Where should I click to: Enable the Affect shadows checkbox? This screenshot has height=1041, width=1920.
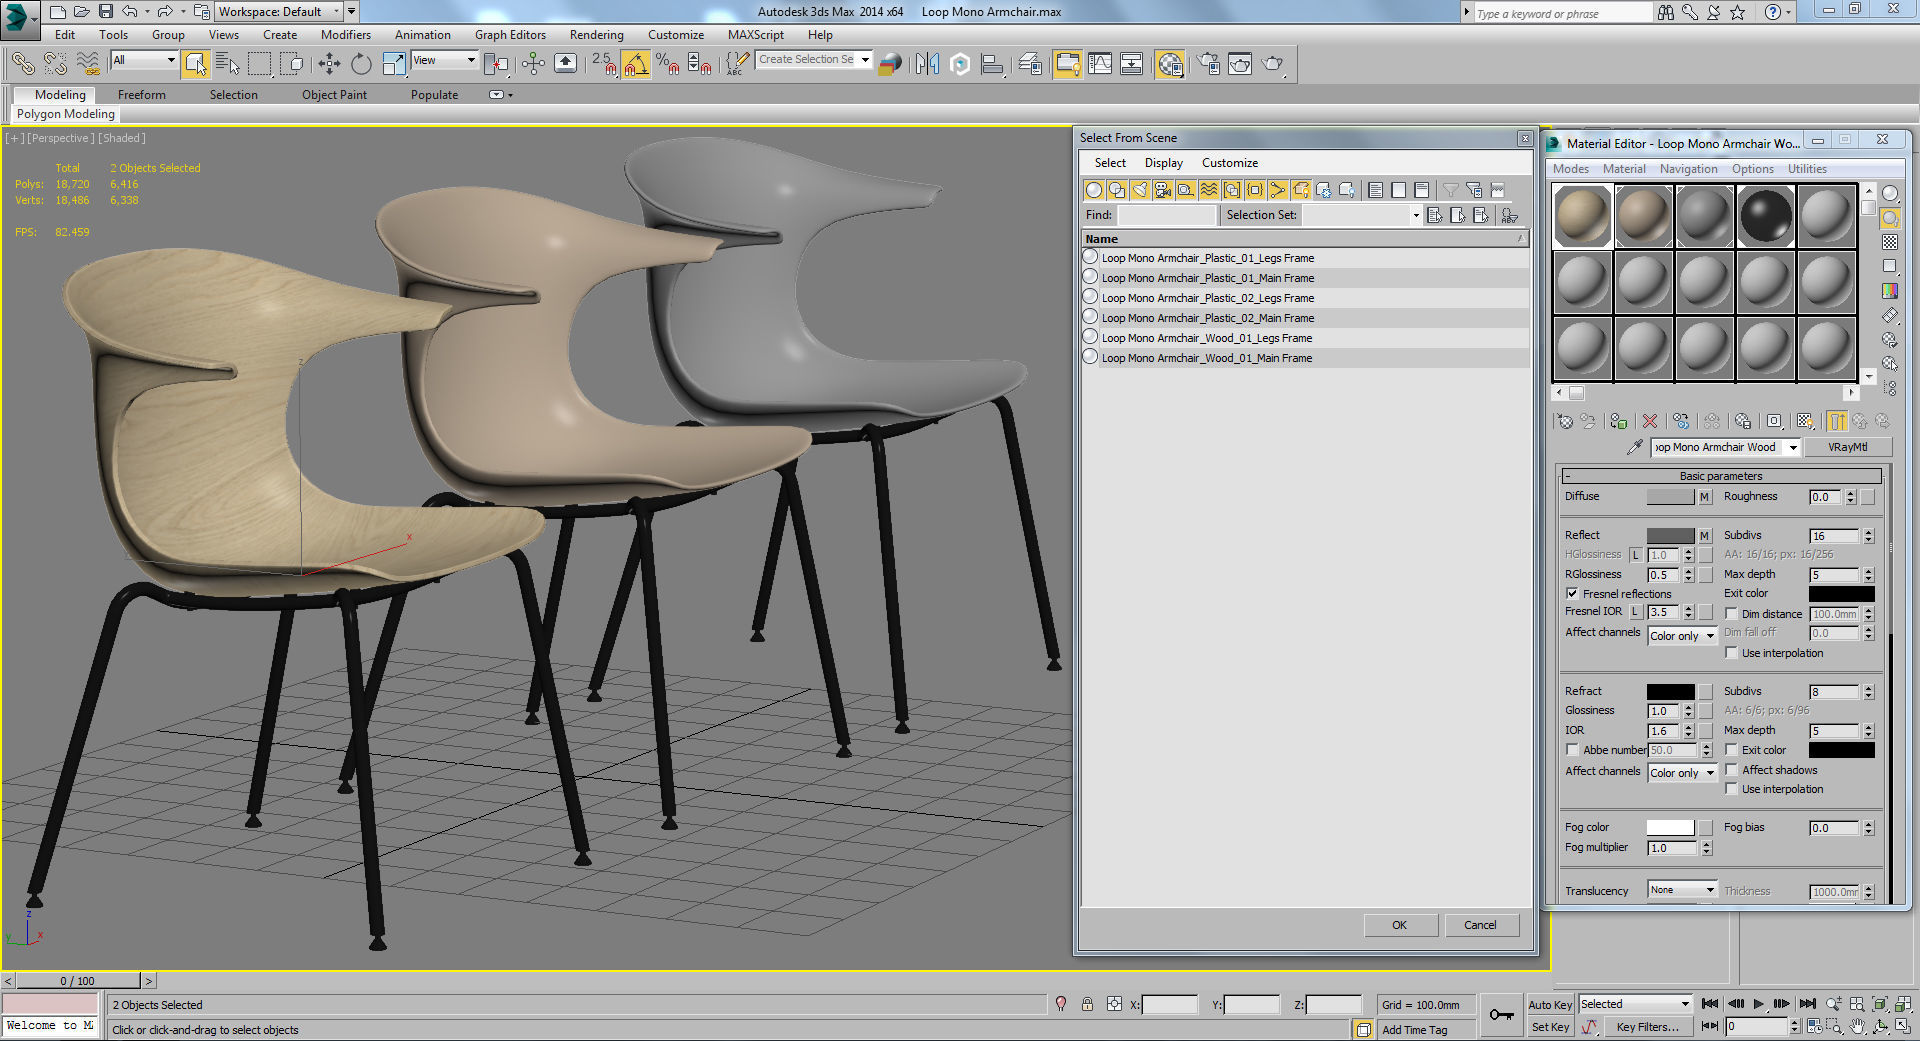coord(1732,770)
